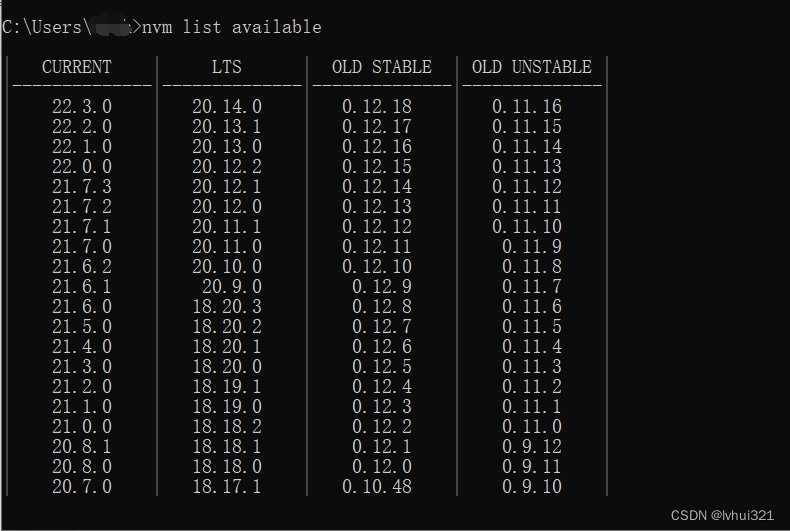790x531 pixels.
Task: Select old stable version 0.12.15
Action: 377,166
